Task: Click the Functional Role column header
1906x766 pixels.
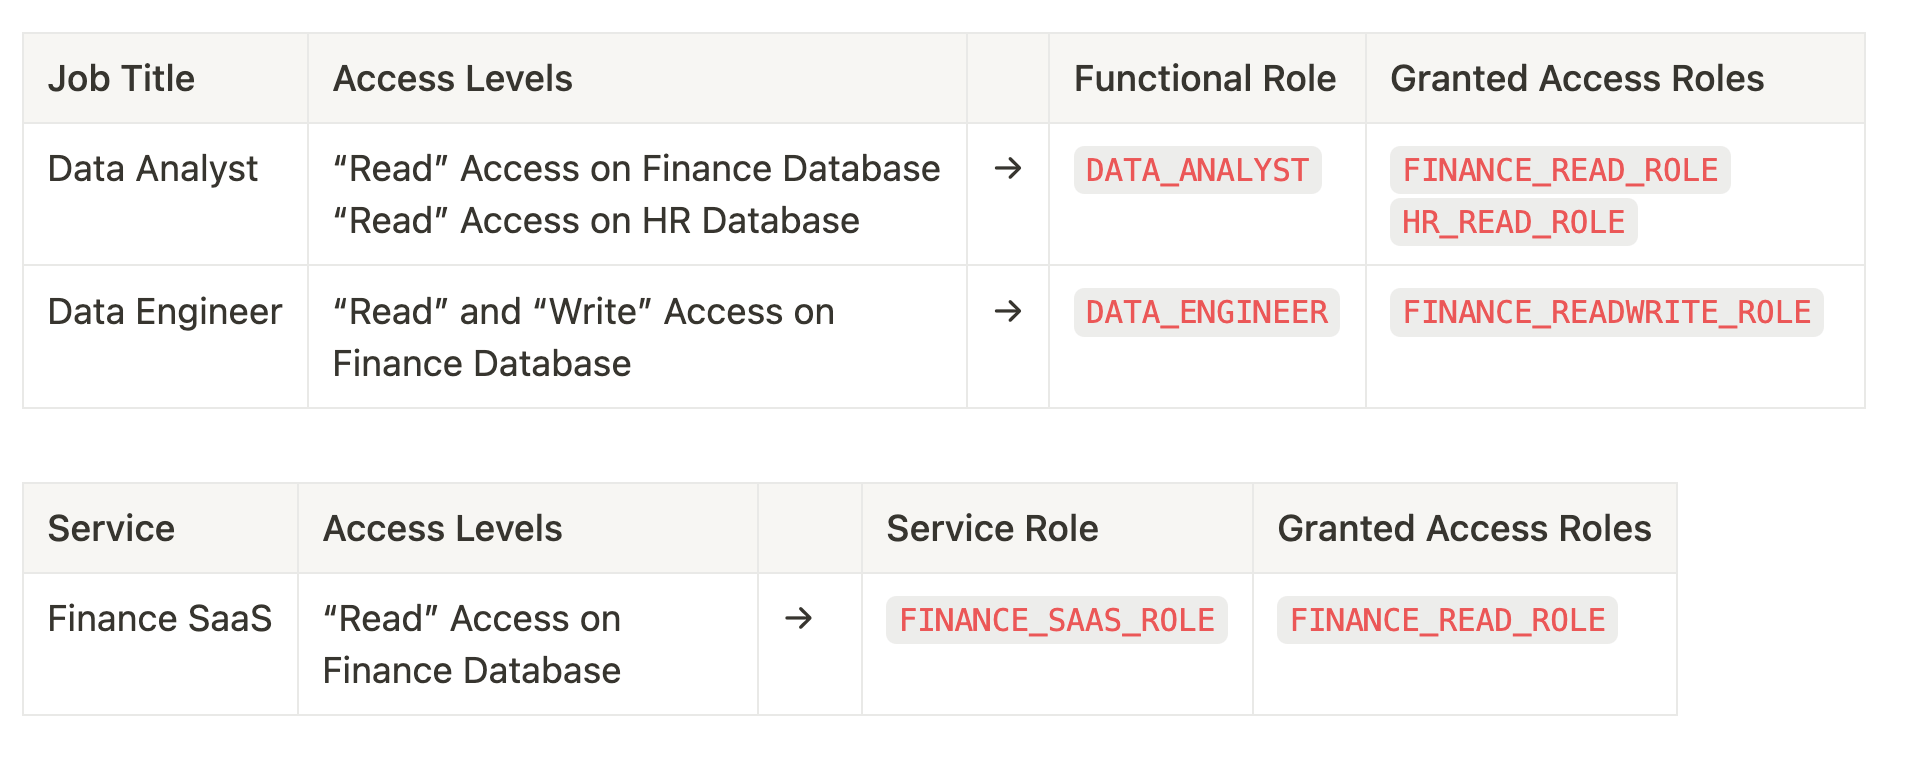Action: click(x=1204, y=78)
